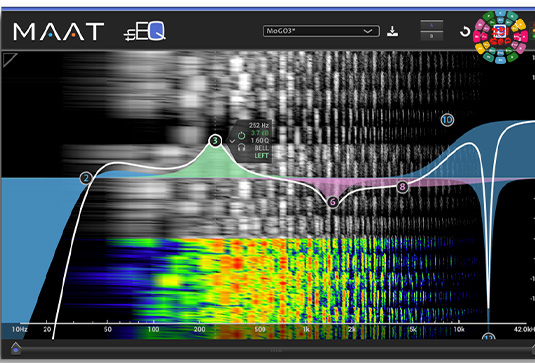Click the 1k frequency axis label
The width and height of the screenshot is (535, 363).
click(306, 330)
